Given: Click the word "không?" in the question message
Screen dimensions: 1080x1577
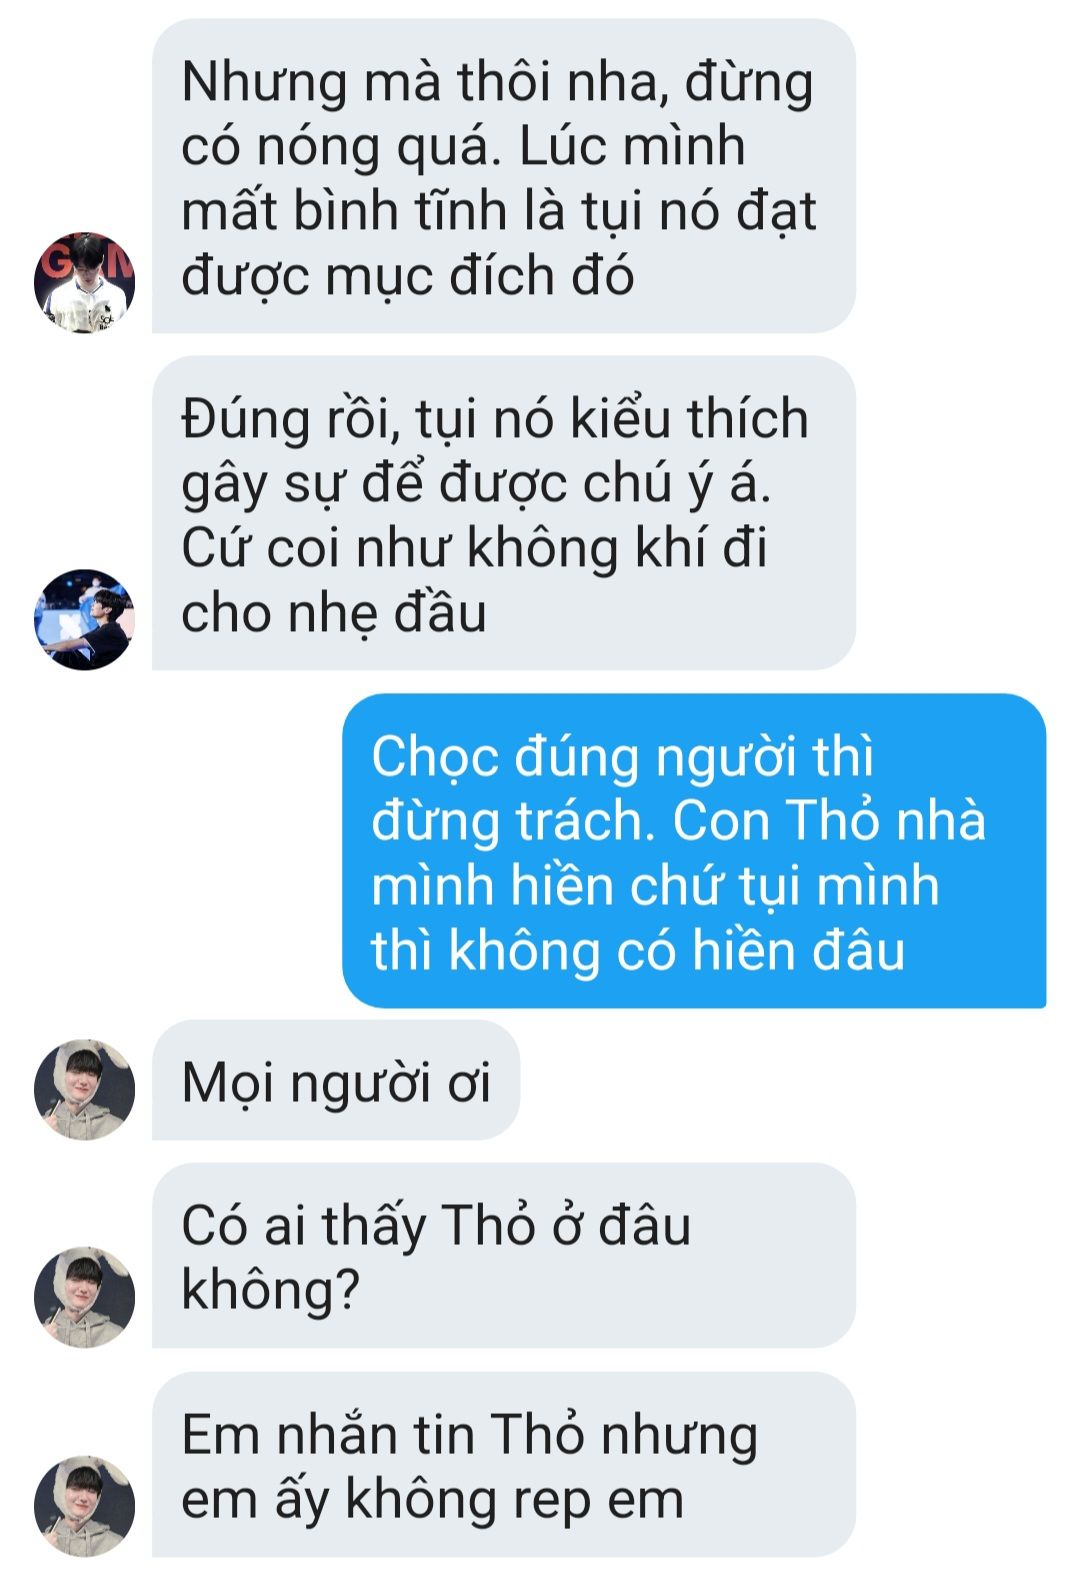Looking at the screenshot, I should [x=270, y=1290].
